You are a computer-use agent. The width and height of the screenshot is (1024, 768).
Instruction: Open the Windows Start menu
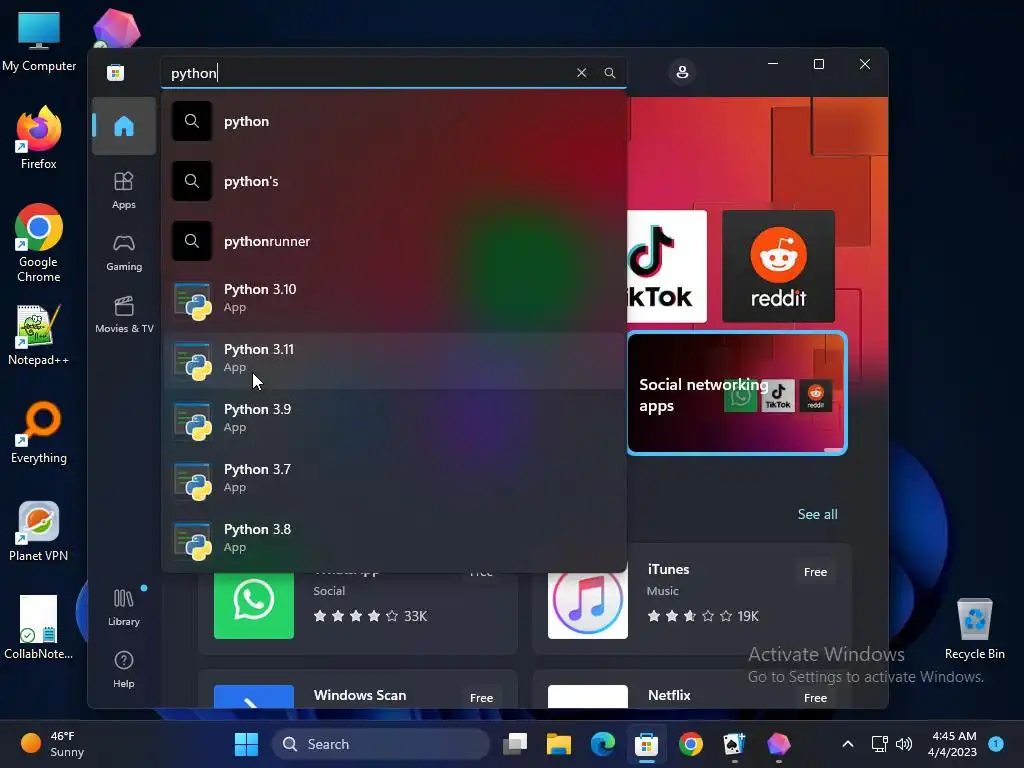point(246,744)
